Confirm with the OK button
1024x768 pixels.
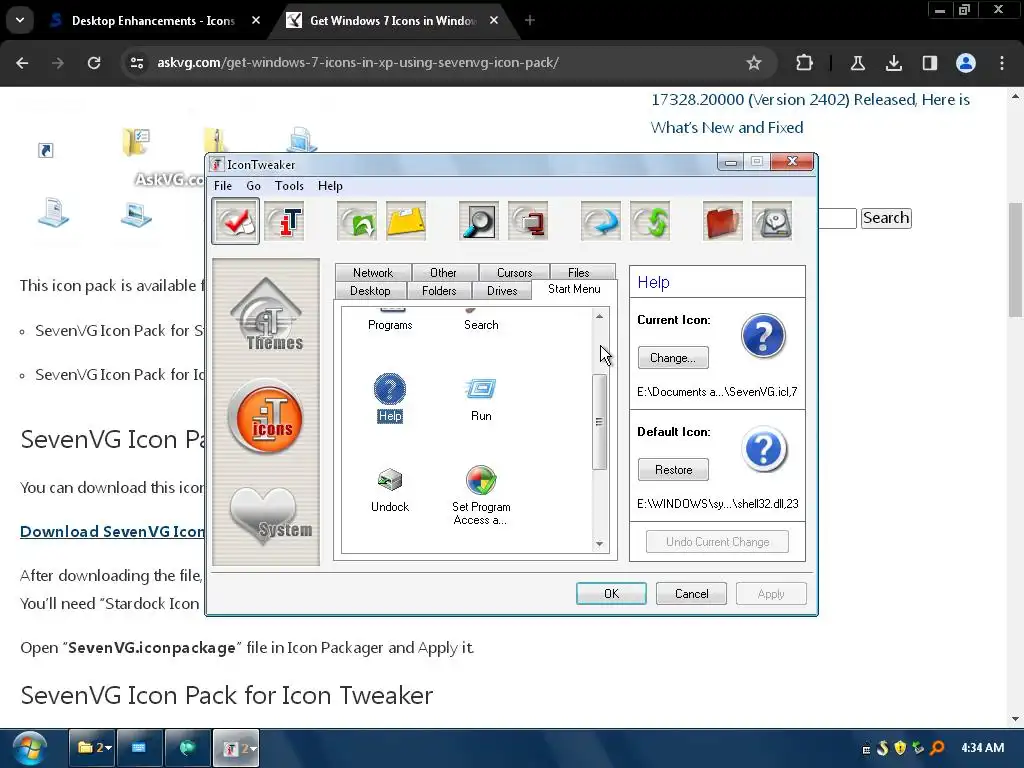click(x=611, y=594)
